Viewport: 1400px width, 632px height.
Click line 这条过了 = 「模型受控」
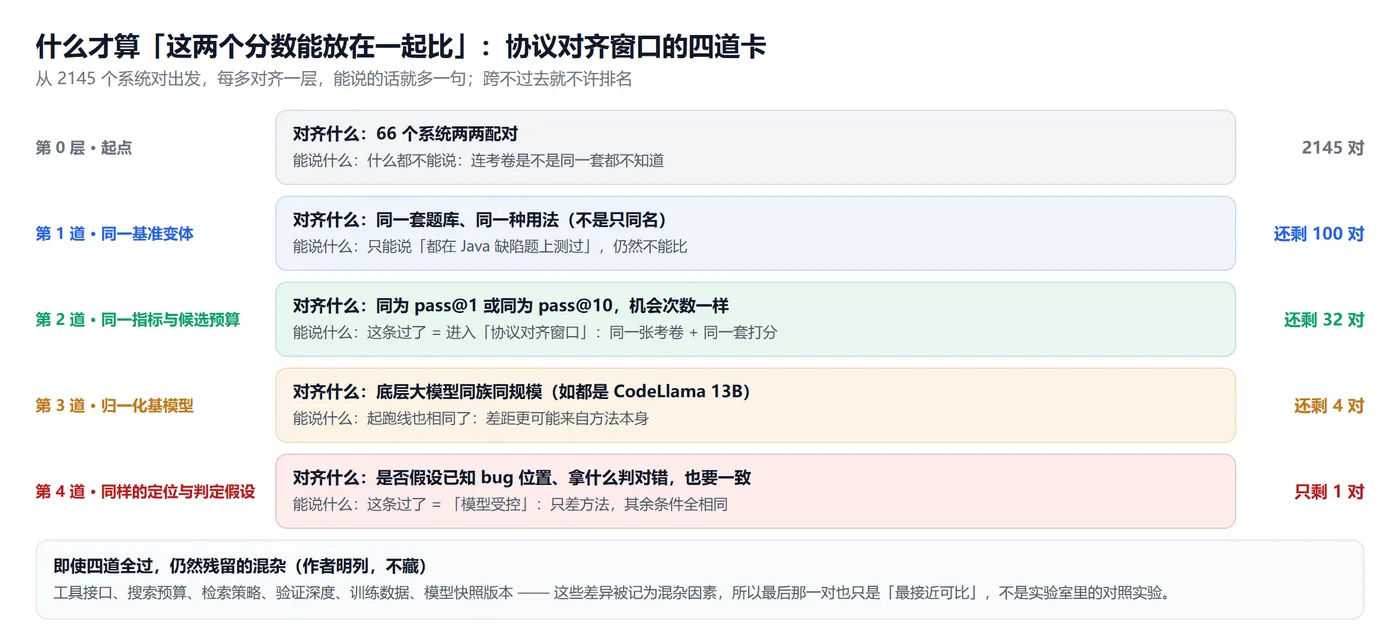pos(510,504)
